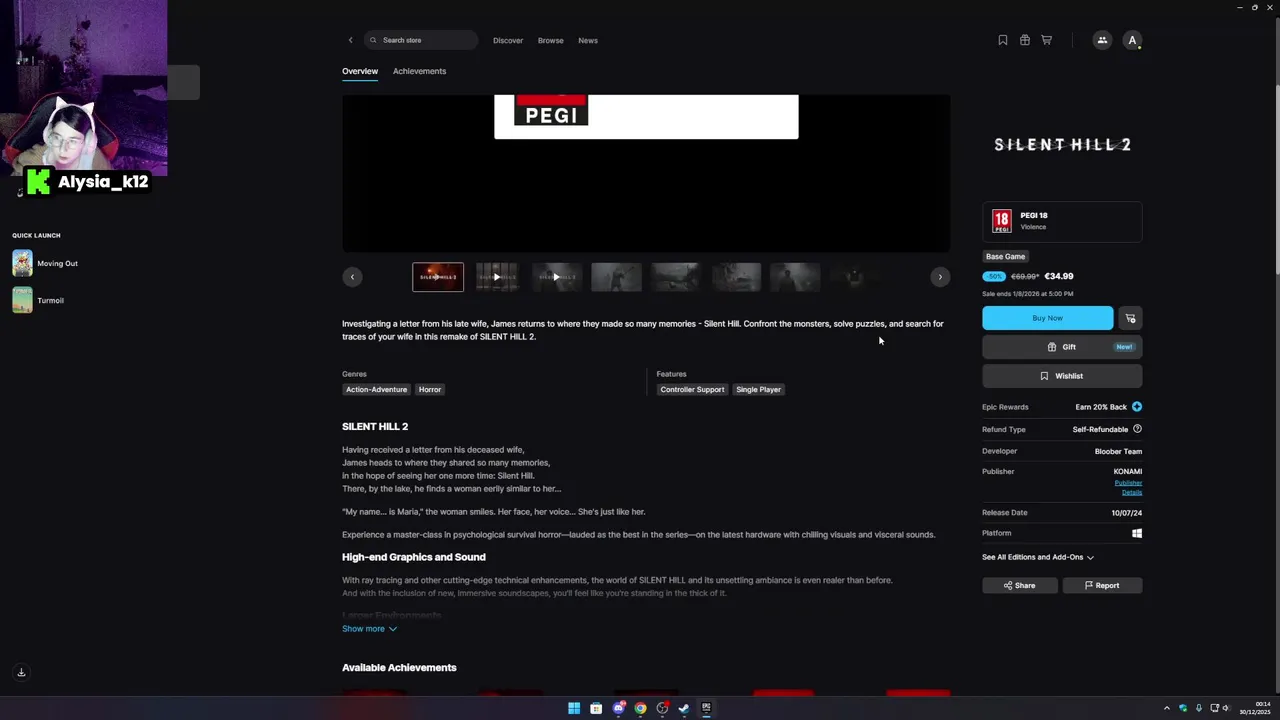1280x720 pixels.
Task: Open the Discover section
Action: (x=508, y=40)
